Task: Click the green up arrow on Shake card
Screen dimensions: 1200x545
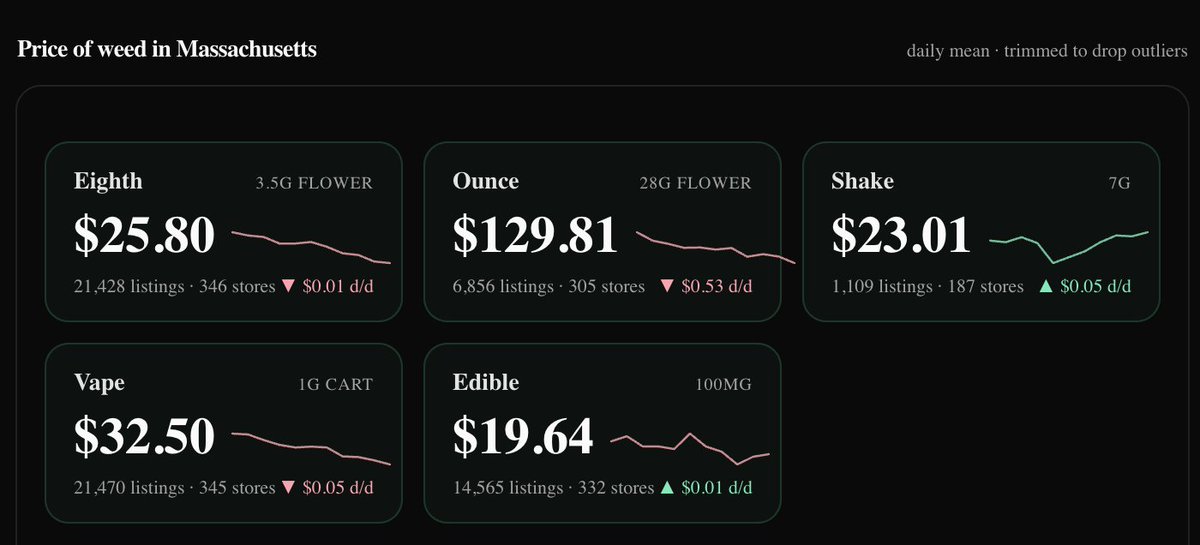Action: click(1046, 287)
